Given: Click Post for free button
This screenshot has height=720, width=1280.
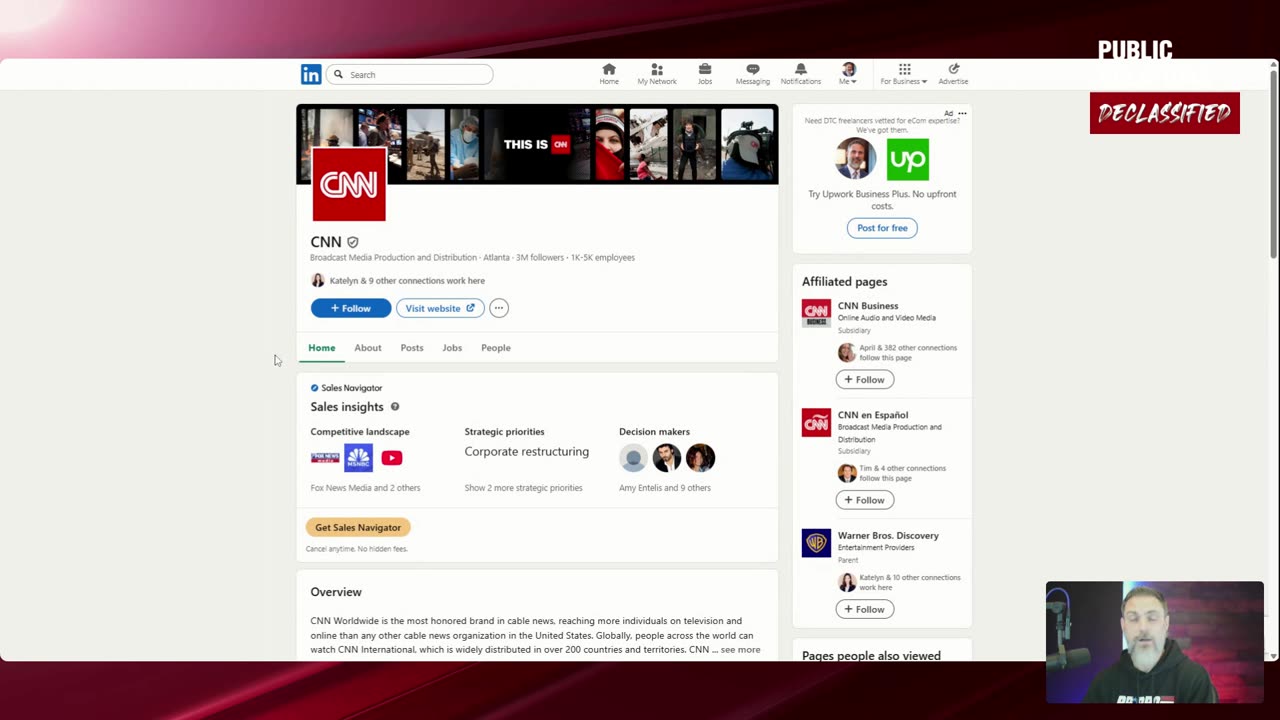Looking at the screenshot, I should coord(882,228).
